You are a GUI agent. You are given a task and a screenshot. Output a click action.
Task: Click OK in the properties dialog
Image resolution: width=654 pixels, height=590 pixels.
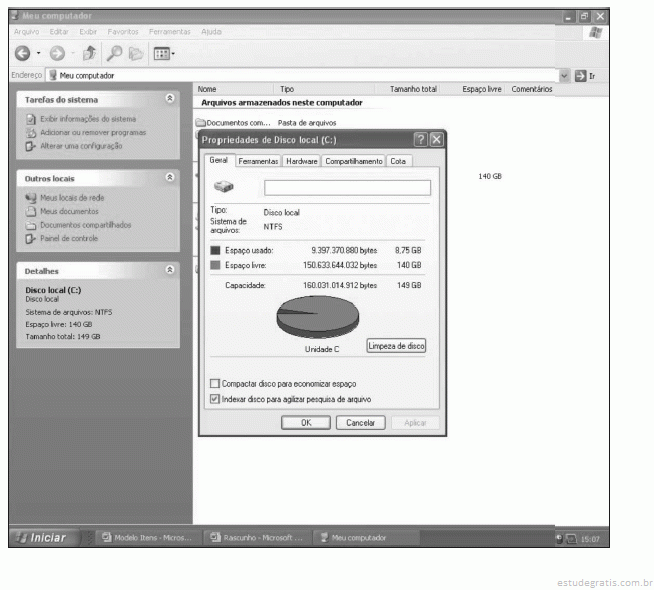point(306,422)
